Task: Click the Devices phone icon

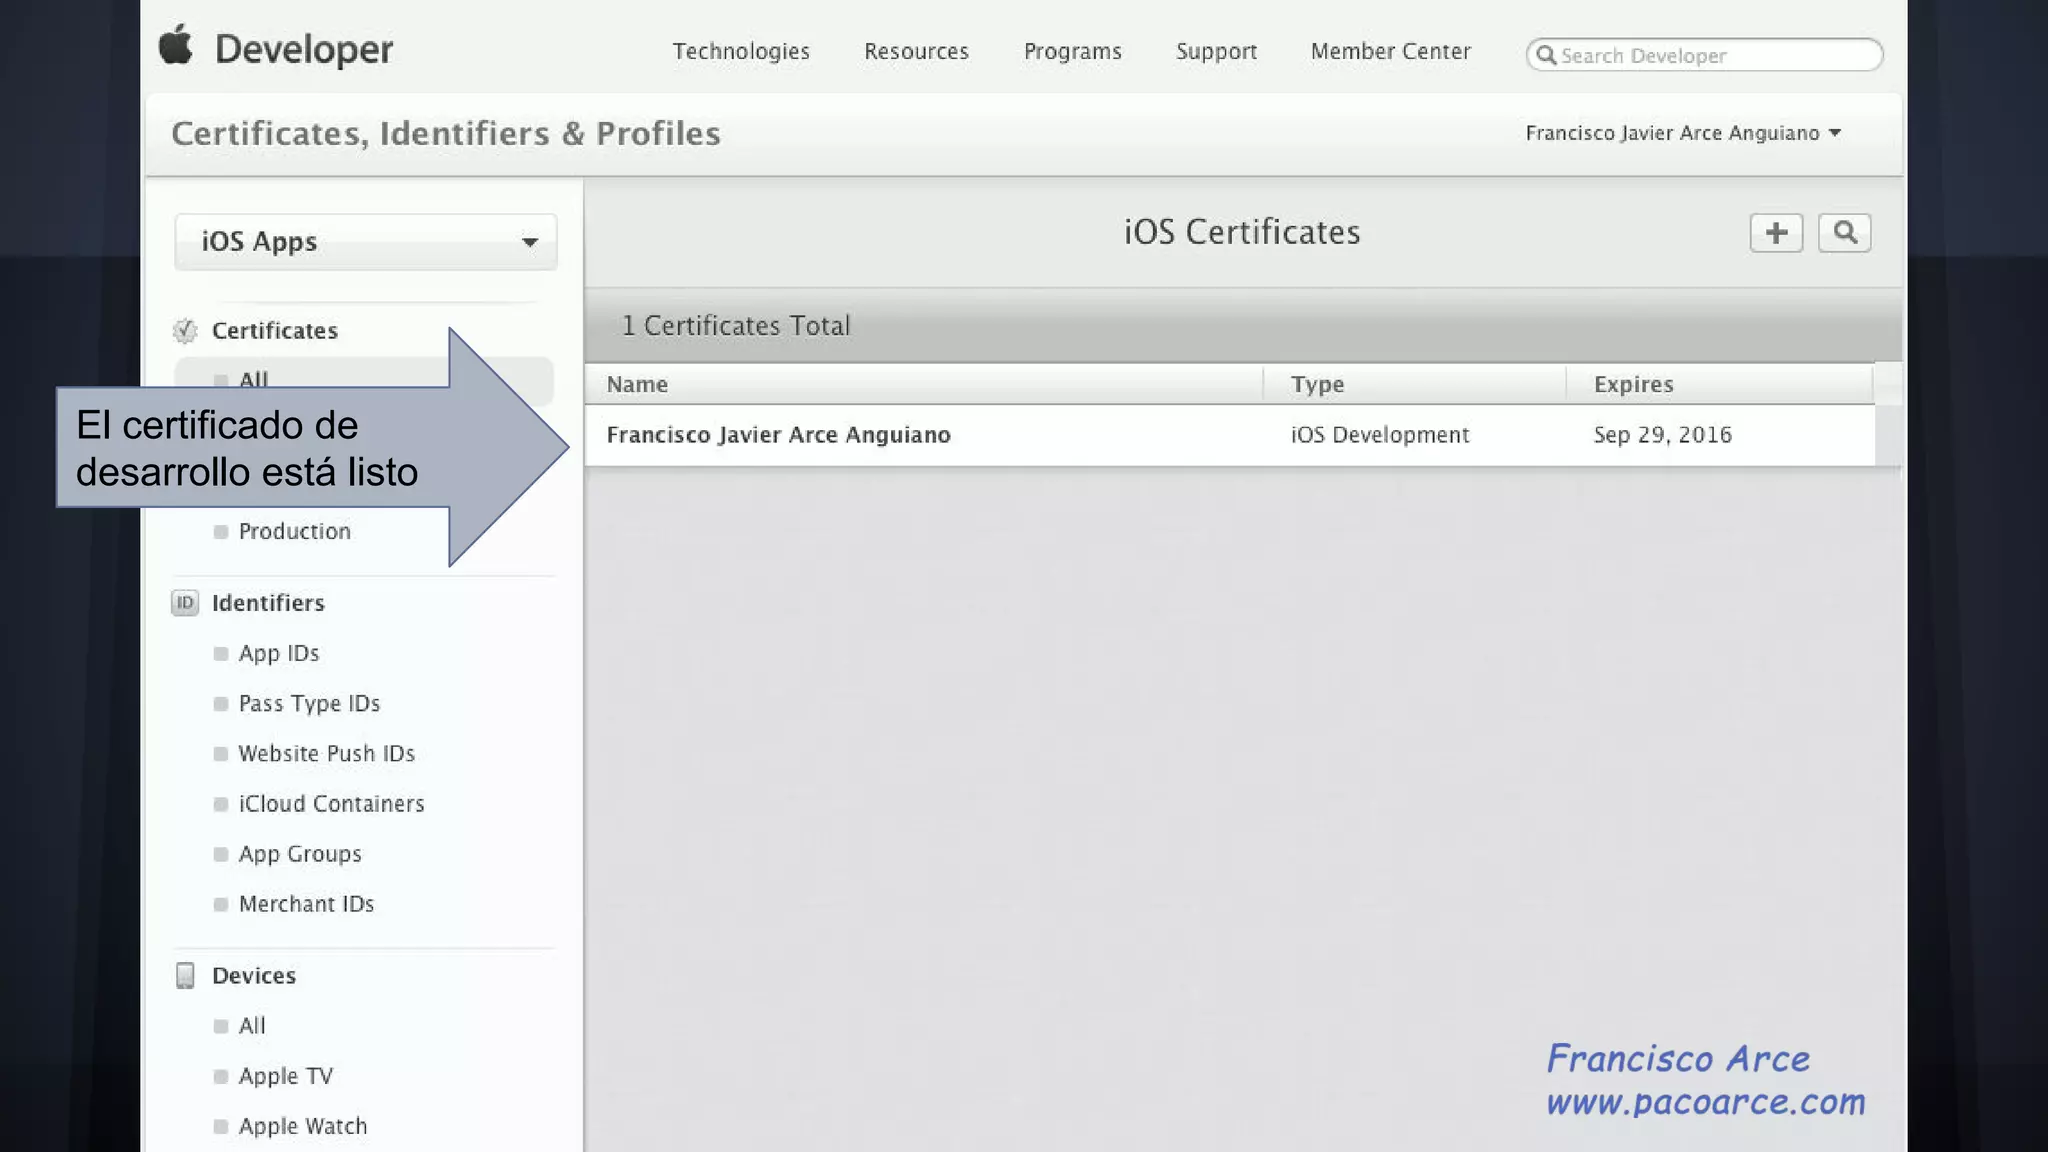Action: (185, 975)
